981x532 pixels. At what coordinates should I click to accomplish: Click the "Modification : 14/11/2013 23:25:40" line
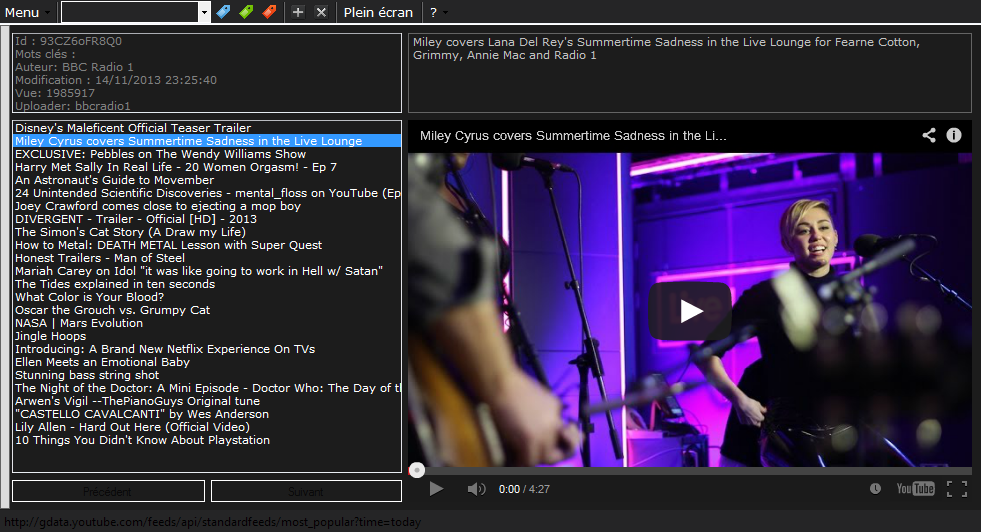pyautogui.click(x=116, y=80)
